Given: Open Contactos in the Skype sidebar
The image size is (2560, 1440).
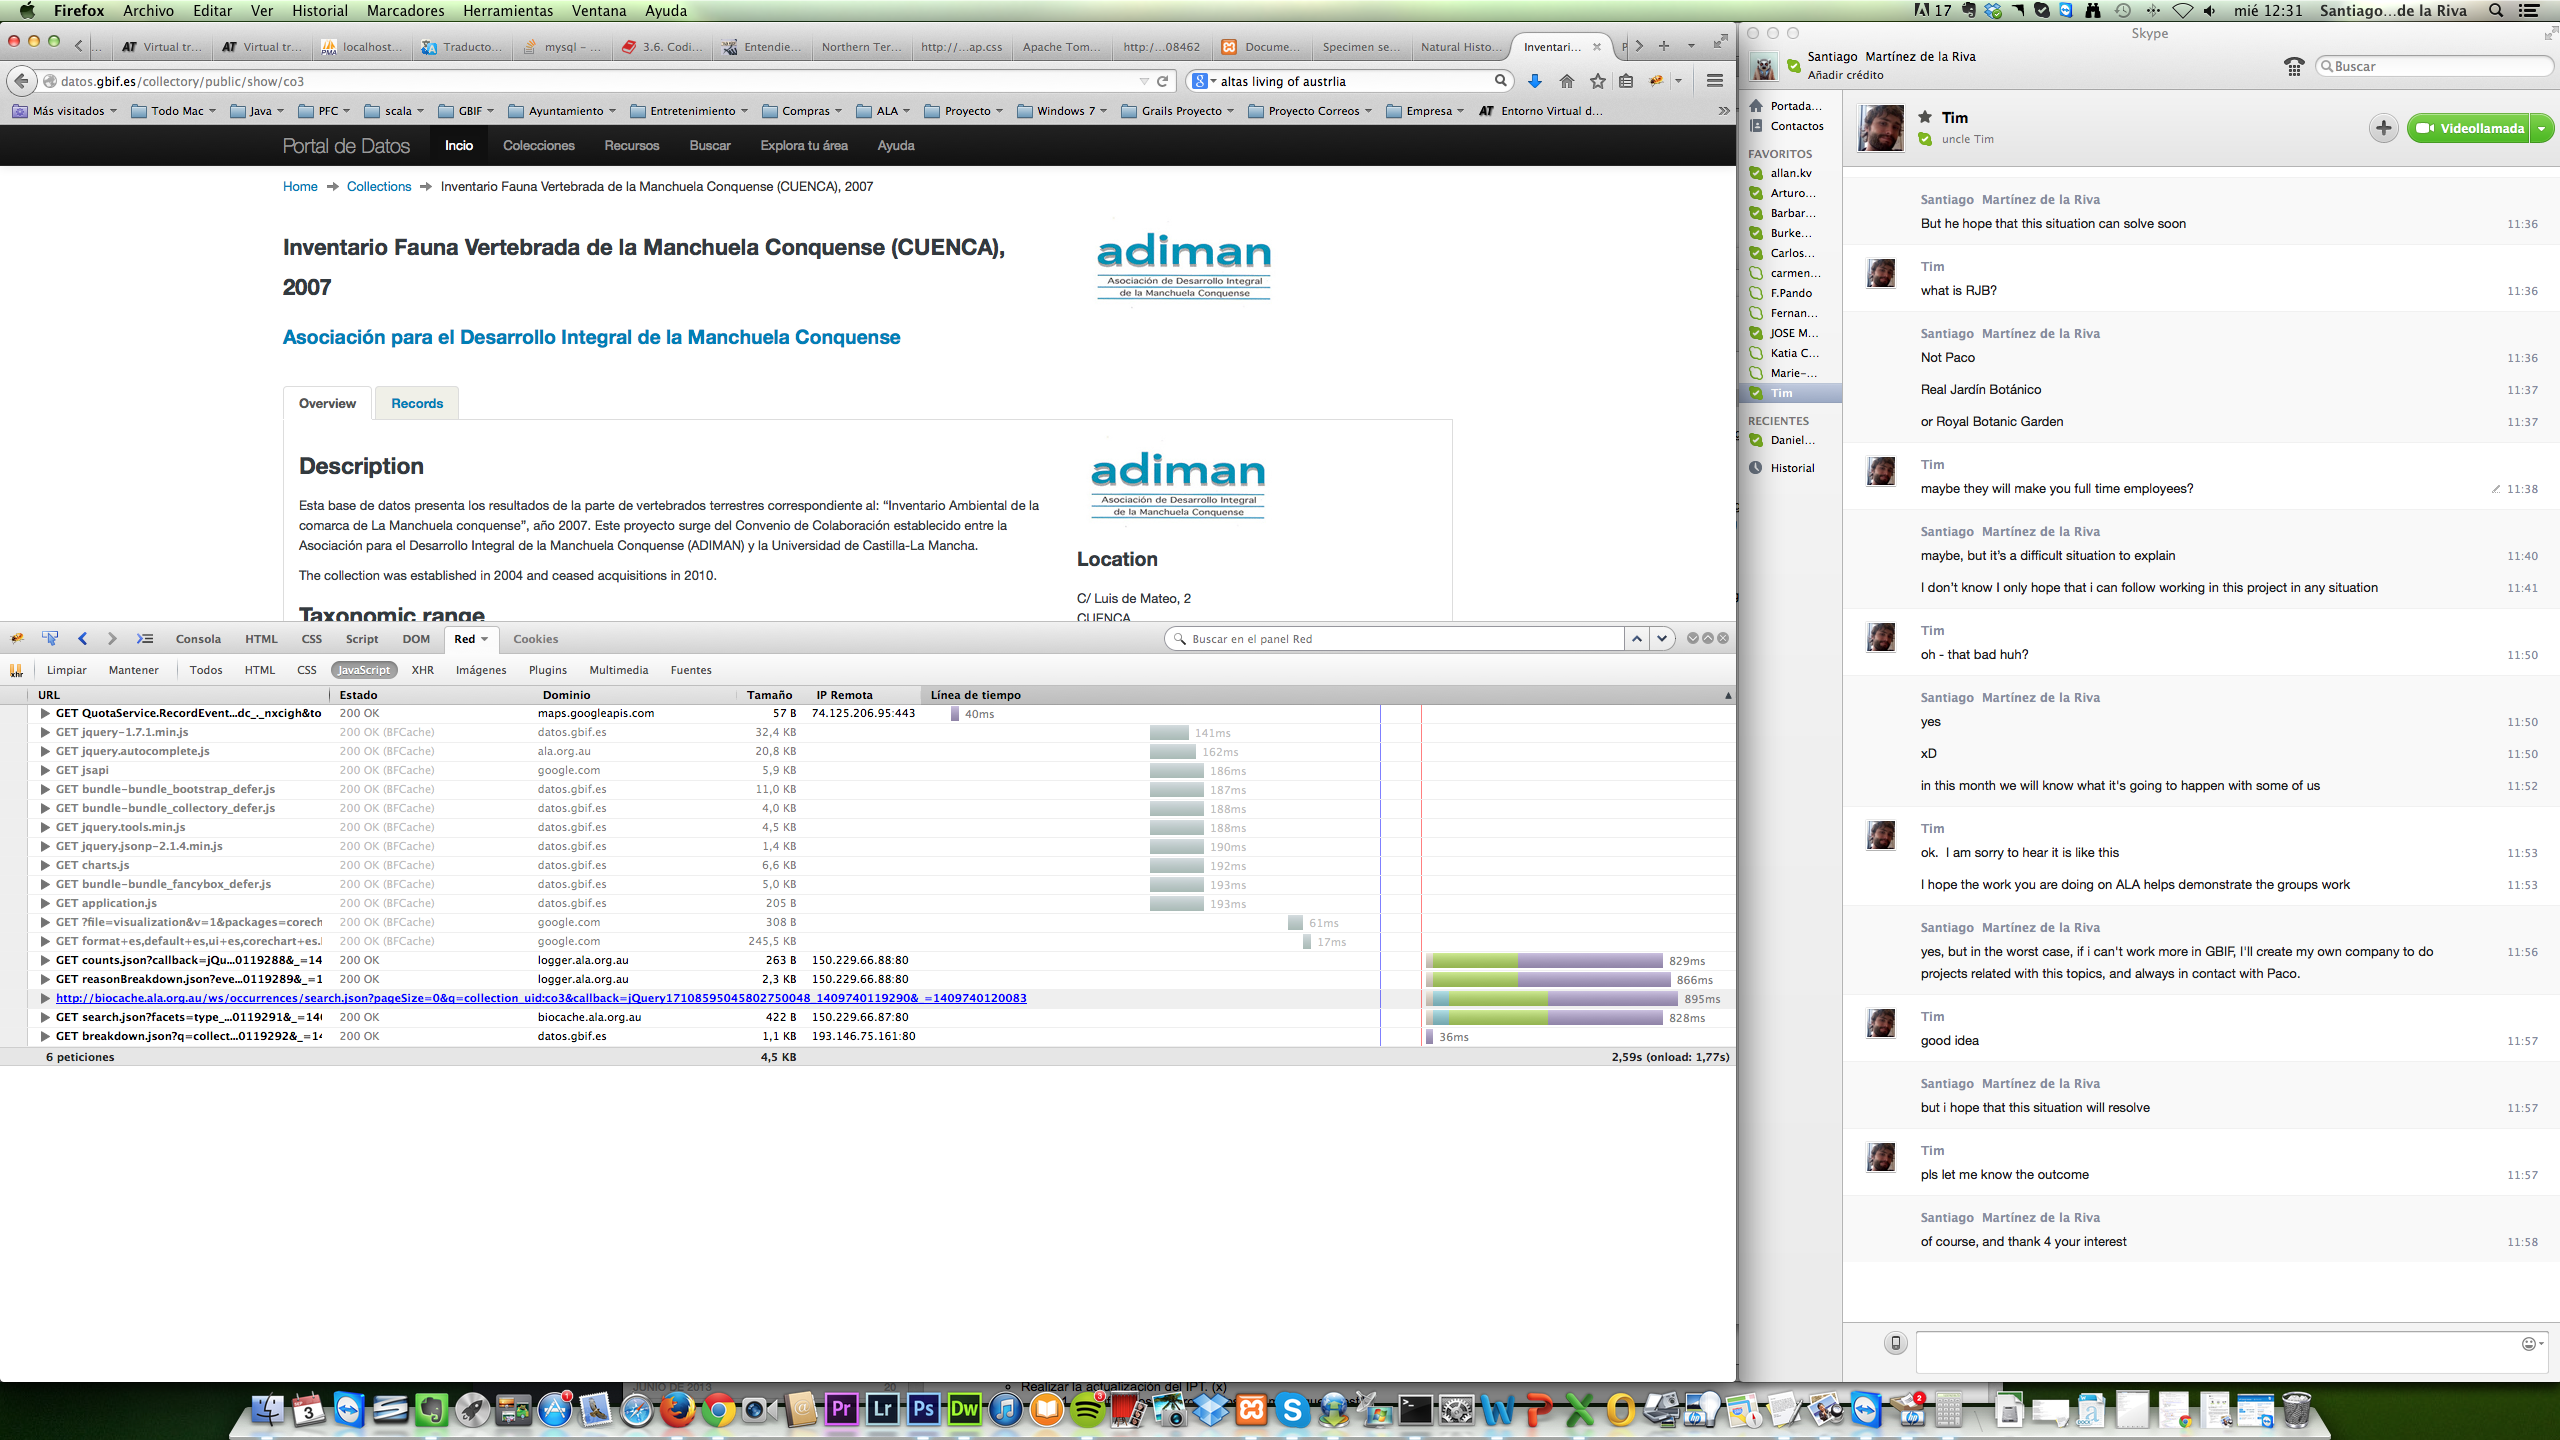Looking at the screenshot, I should pos(1796,126).
